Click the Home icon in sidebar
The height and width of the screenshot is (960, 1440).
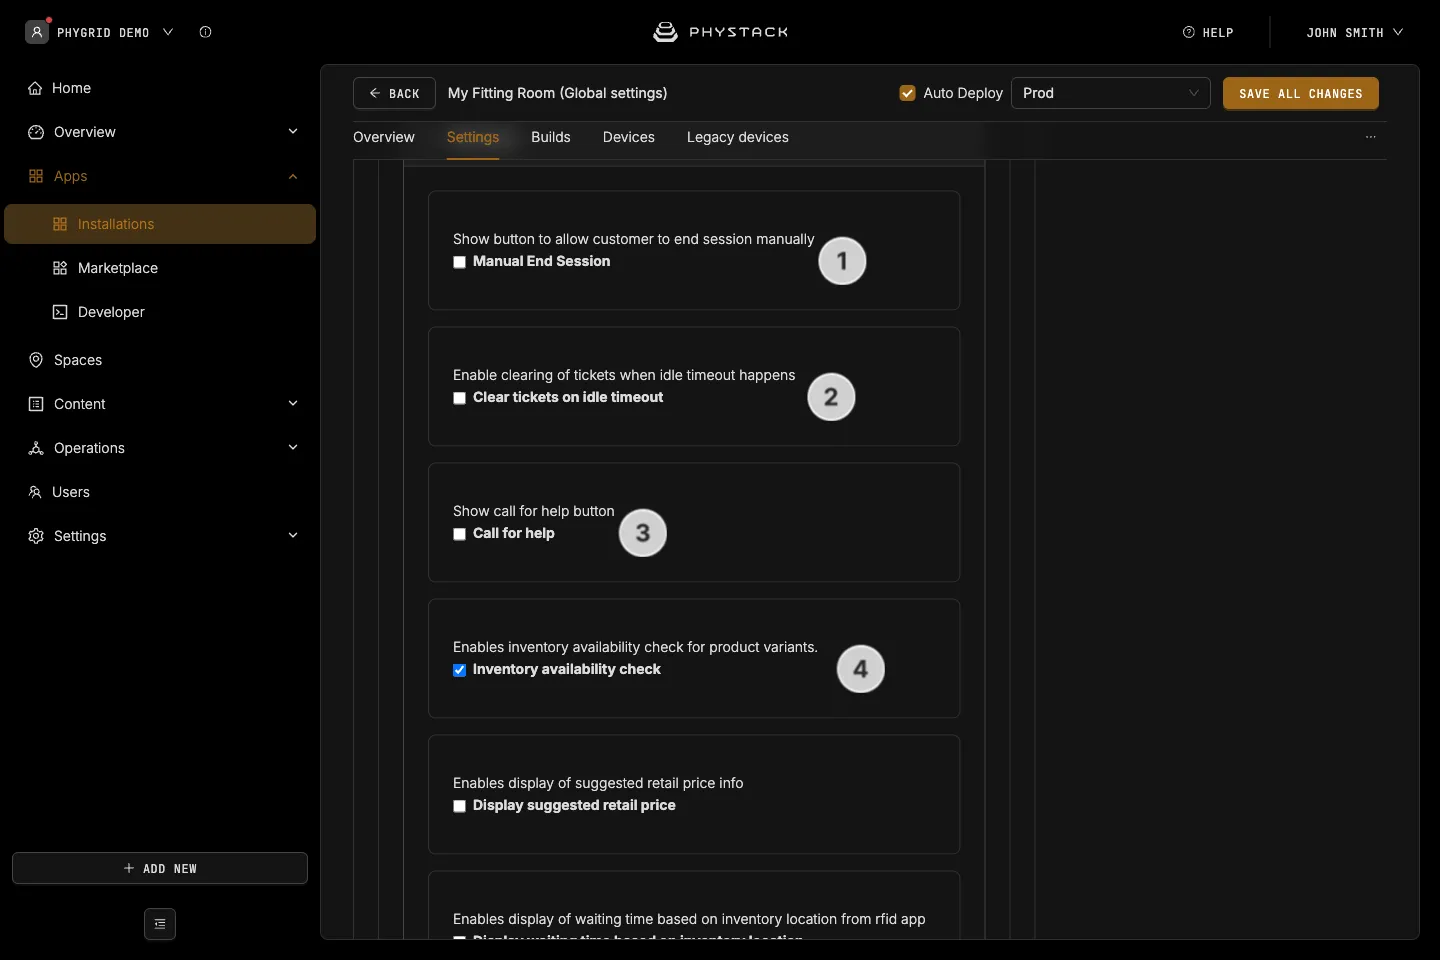(35, 88)
